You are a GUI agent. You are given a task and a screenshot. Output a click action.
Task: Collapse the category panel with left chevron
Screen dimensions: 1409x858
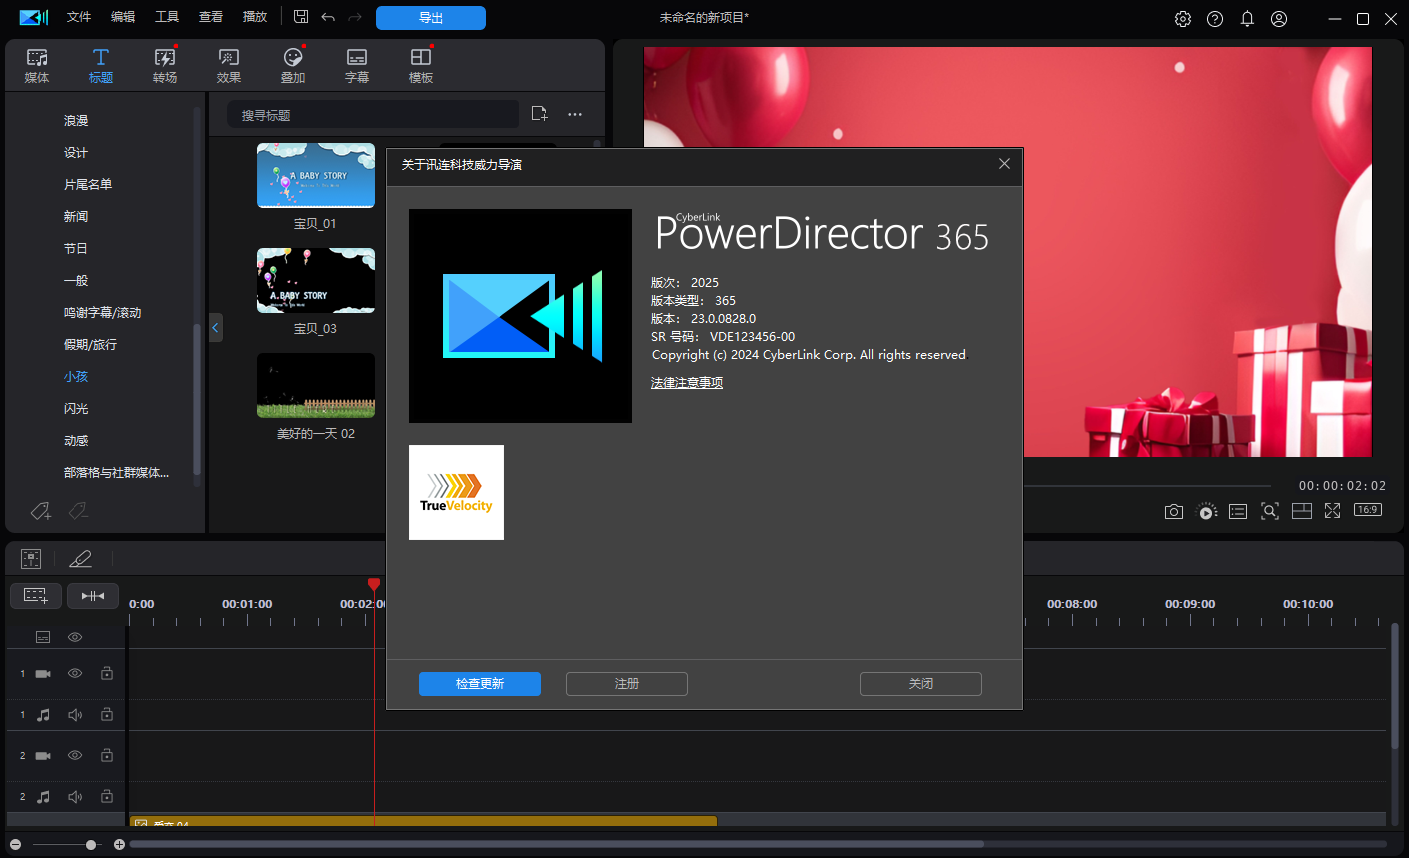[x=215, y=327]
